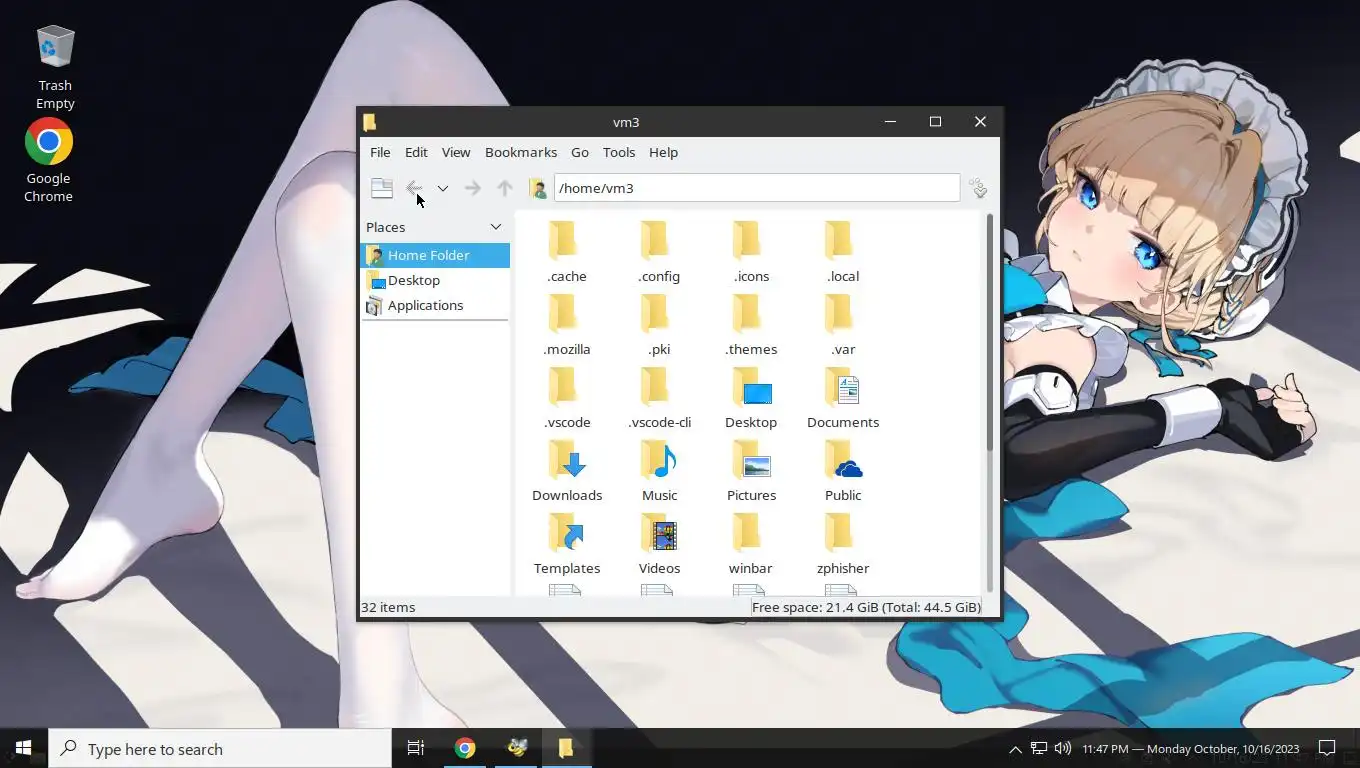Open the history dropdown arrow
1360x768 pixels.
[x=442, y=188]
